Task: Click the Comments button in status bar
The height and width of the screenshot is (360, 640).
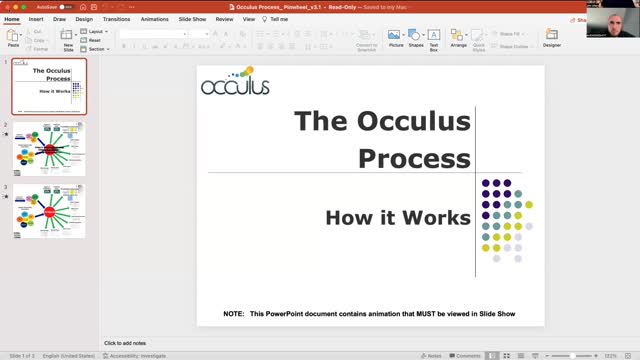Action: [x=465, y=356]
